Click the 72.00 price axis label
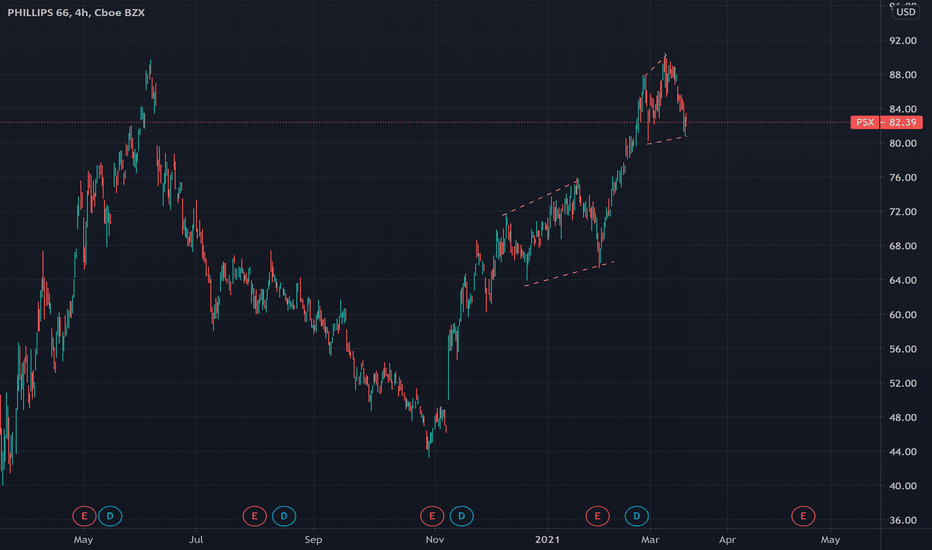 (x=903, y=212)
